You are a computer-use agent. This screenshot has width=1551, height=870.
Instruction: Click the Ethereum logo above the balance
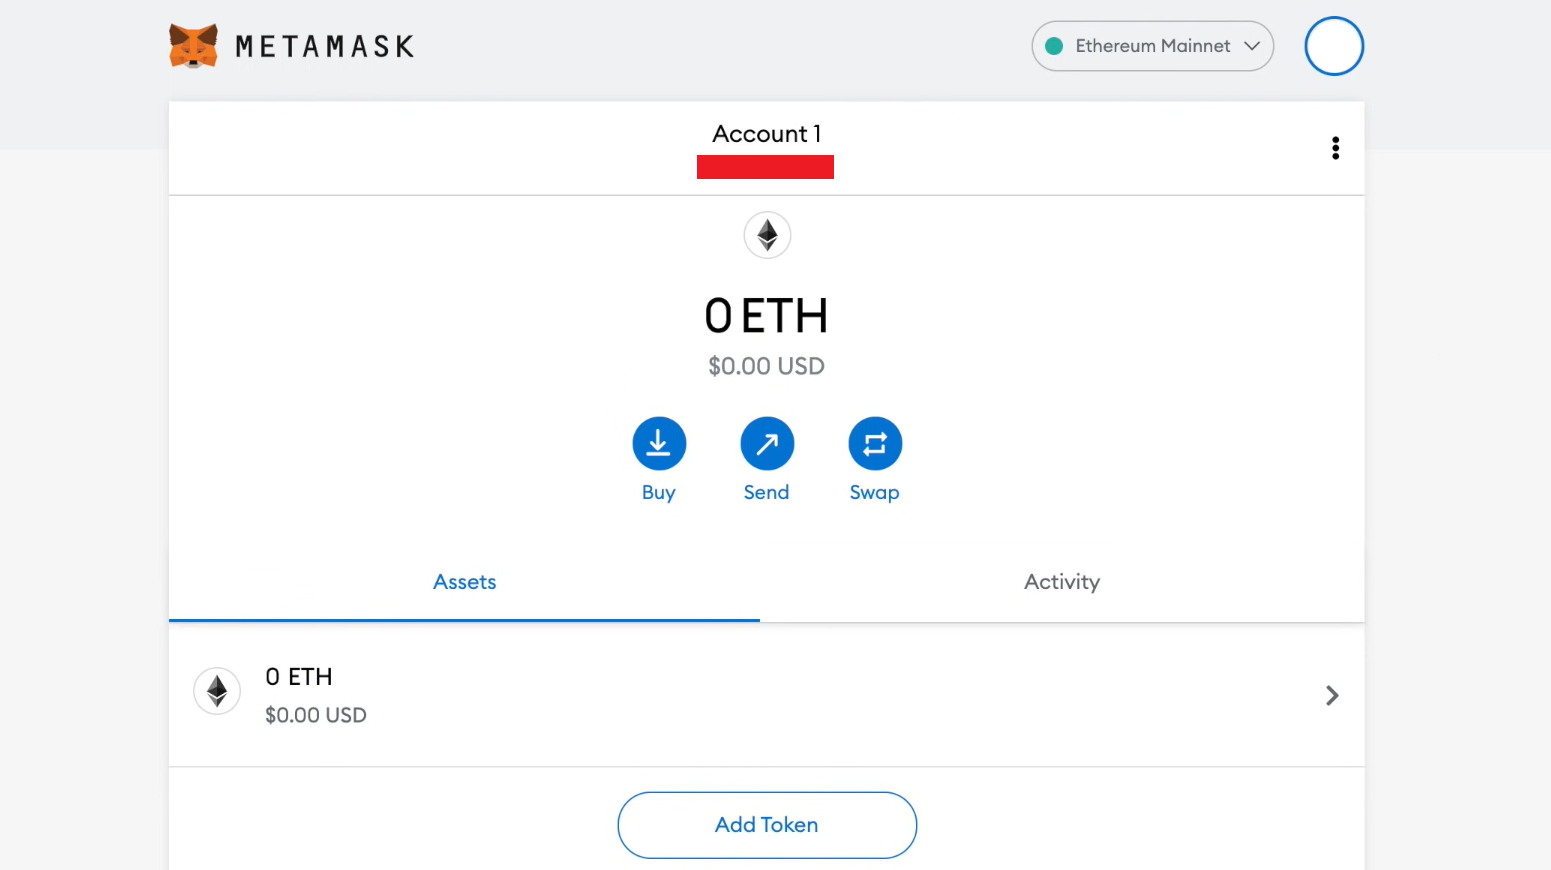point(767,235)
